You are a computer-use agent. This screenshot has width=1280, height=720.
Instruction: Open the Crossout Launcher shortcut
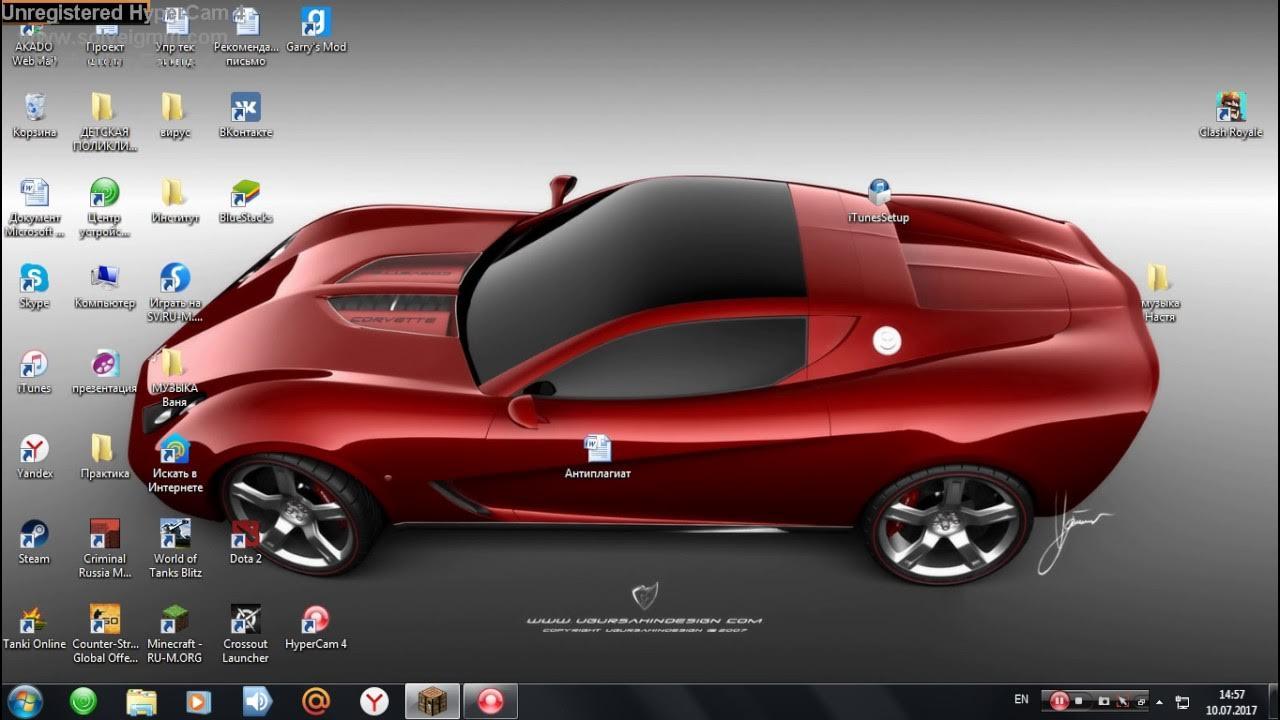[245, 620]
